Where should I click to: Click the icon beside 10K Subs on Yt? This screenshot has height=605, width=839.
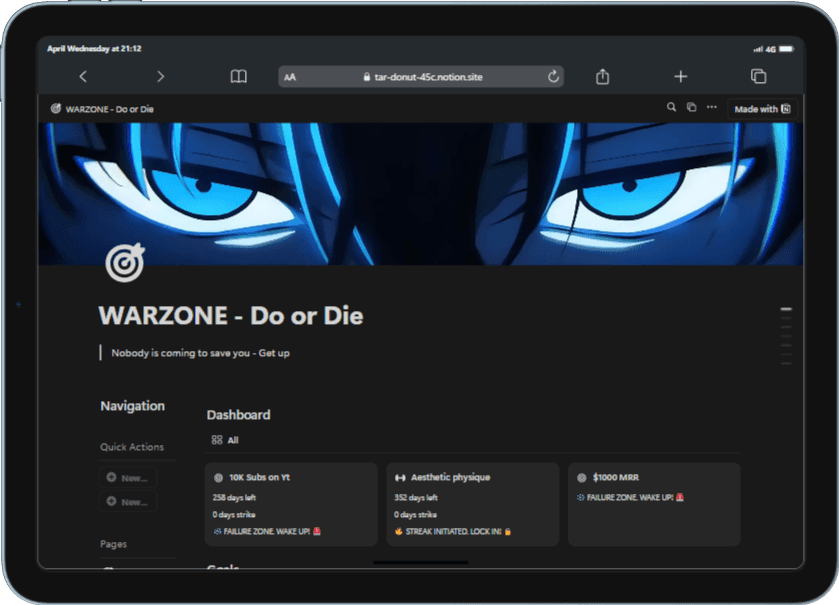[x=218, y=478]
